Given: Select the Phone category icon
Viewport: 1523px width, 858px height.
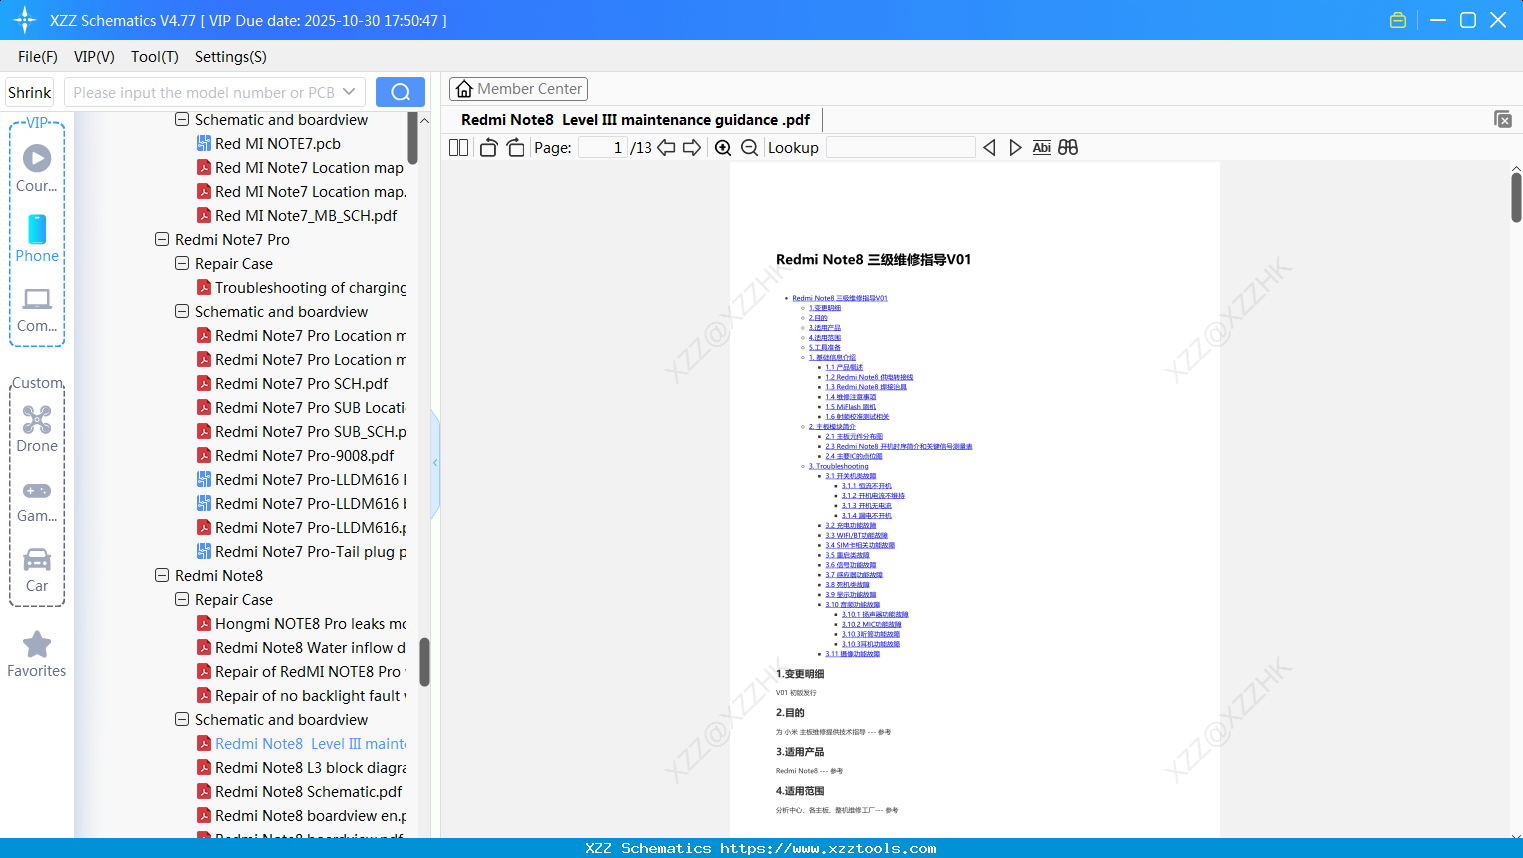Looking at the screenshot, I should [x=37, y=239].
